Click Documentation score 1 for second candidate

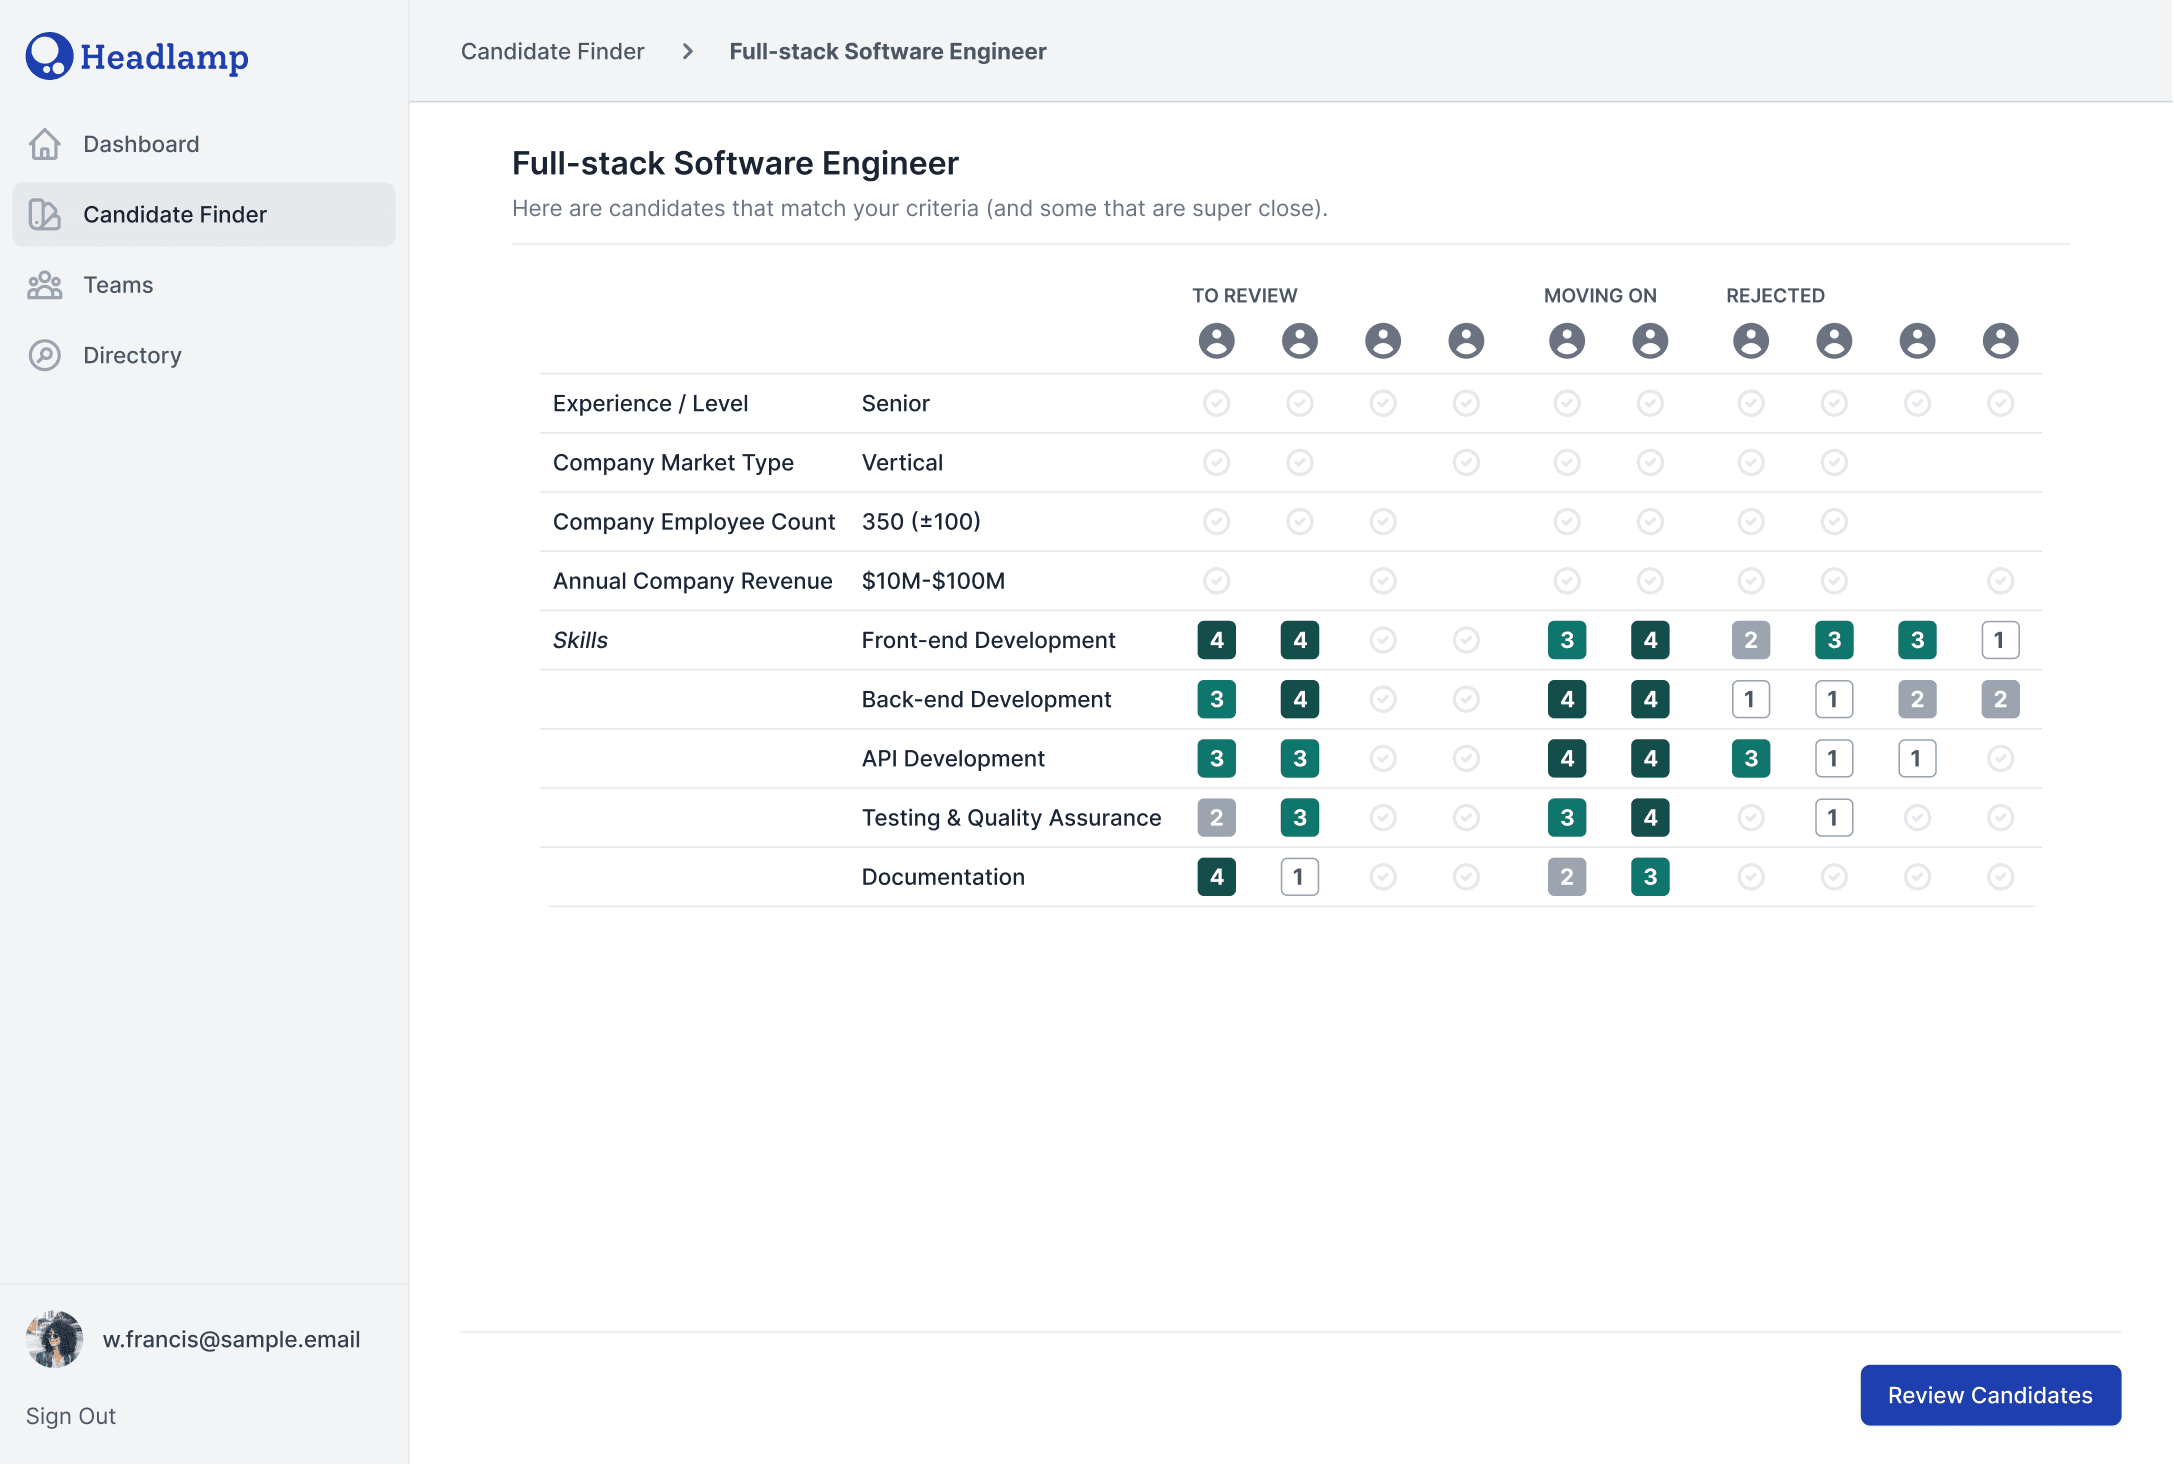click(1299, 876)
